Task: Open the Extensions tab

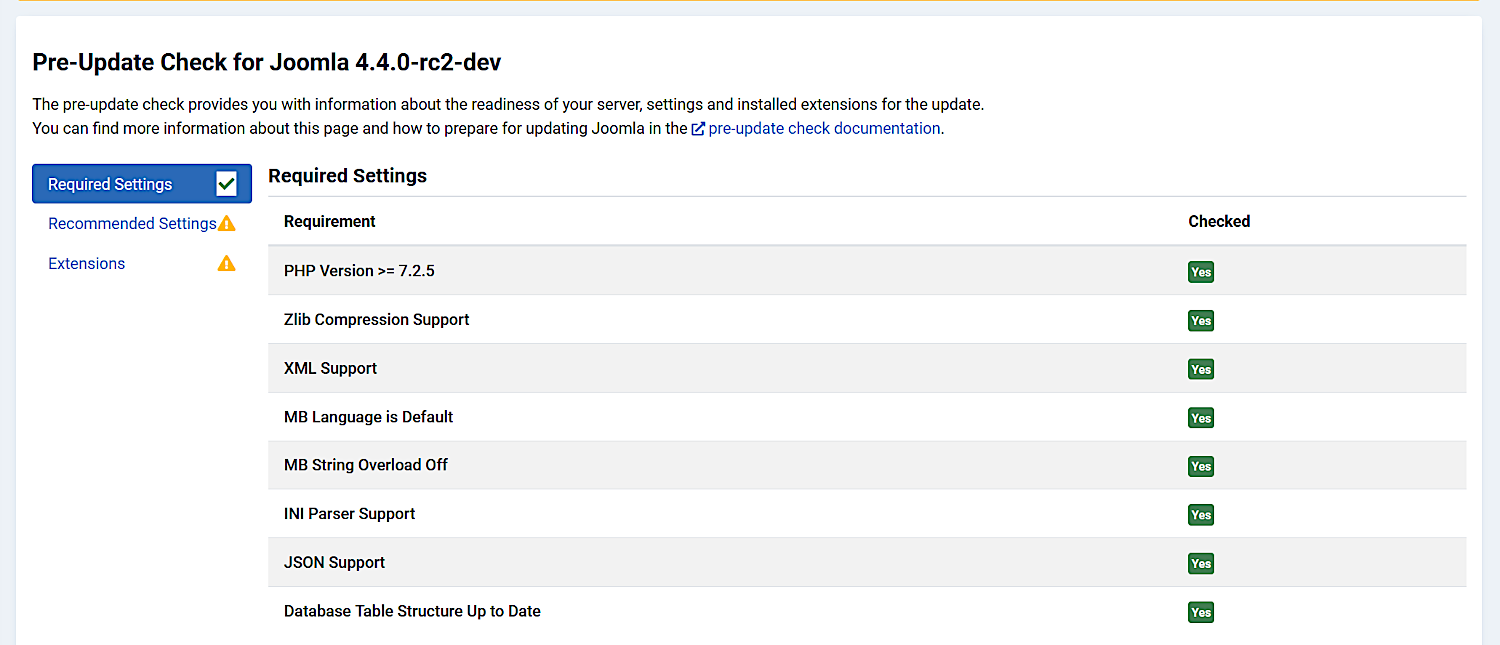Action: pyautogui.click(x=87, y=264)
